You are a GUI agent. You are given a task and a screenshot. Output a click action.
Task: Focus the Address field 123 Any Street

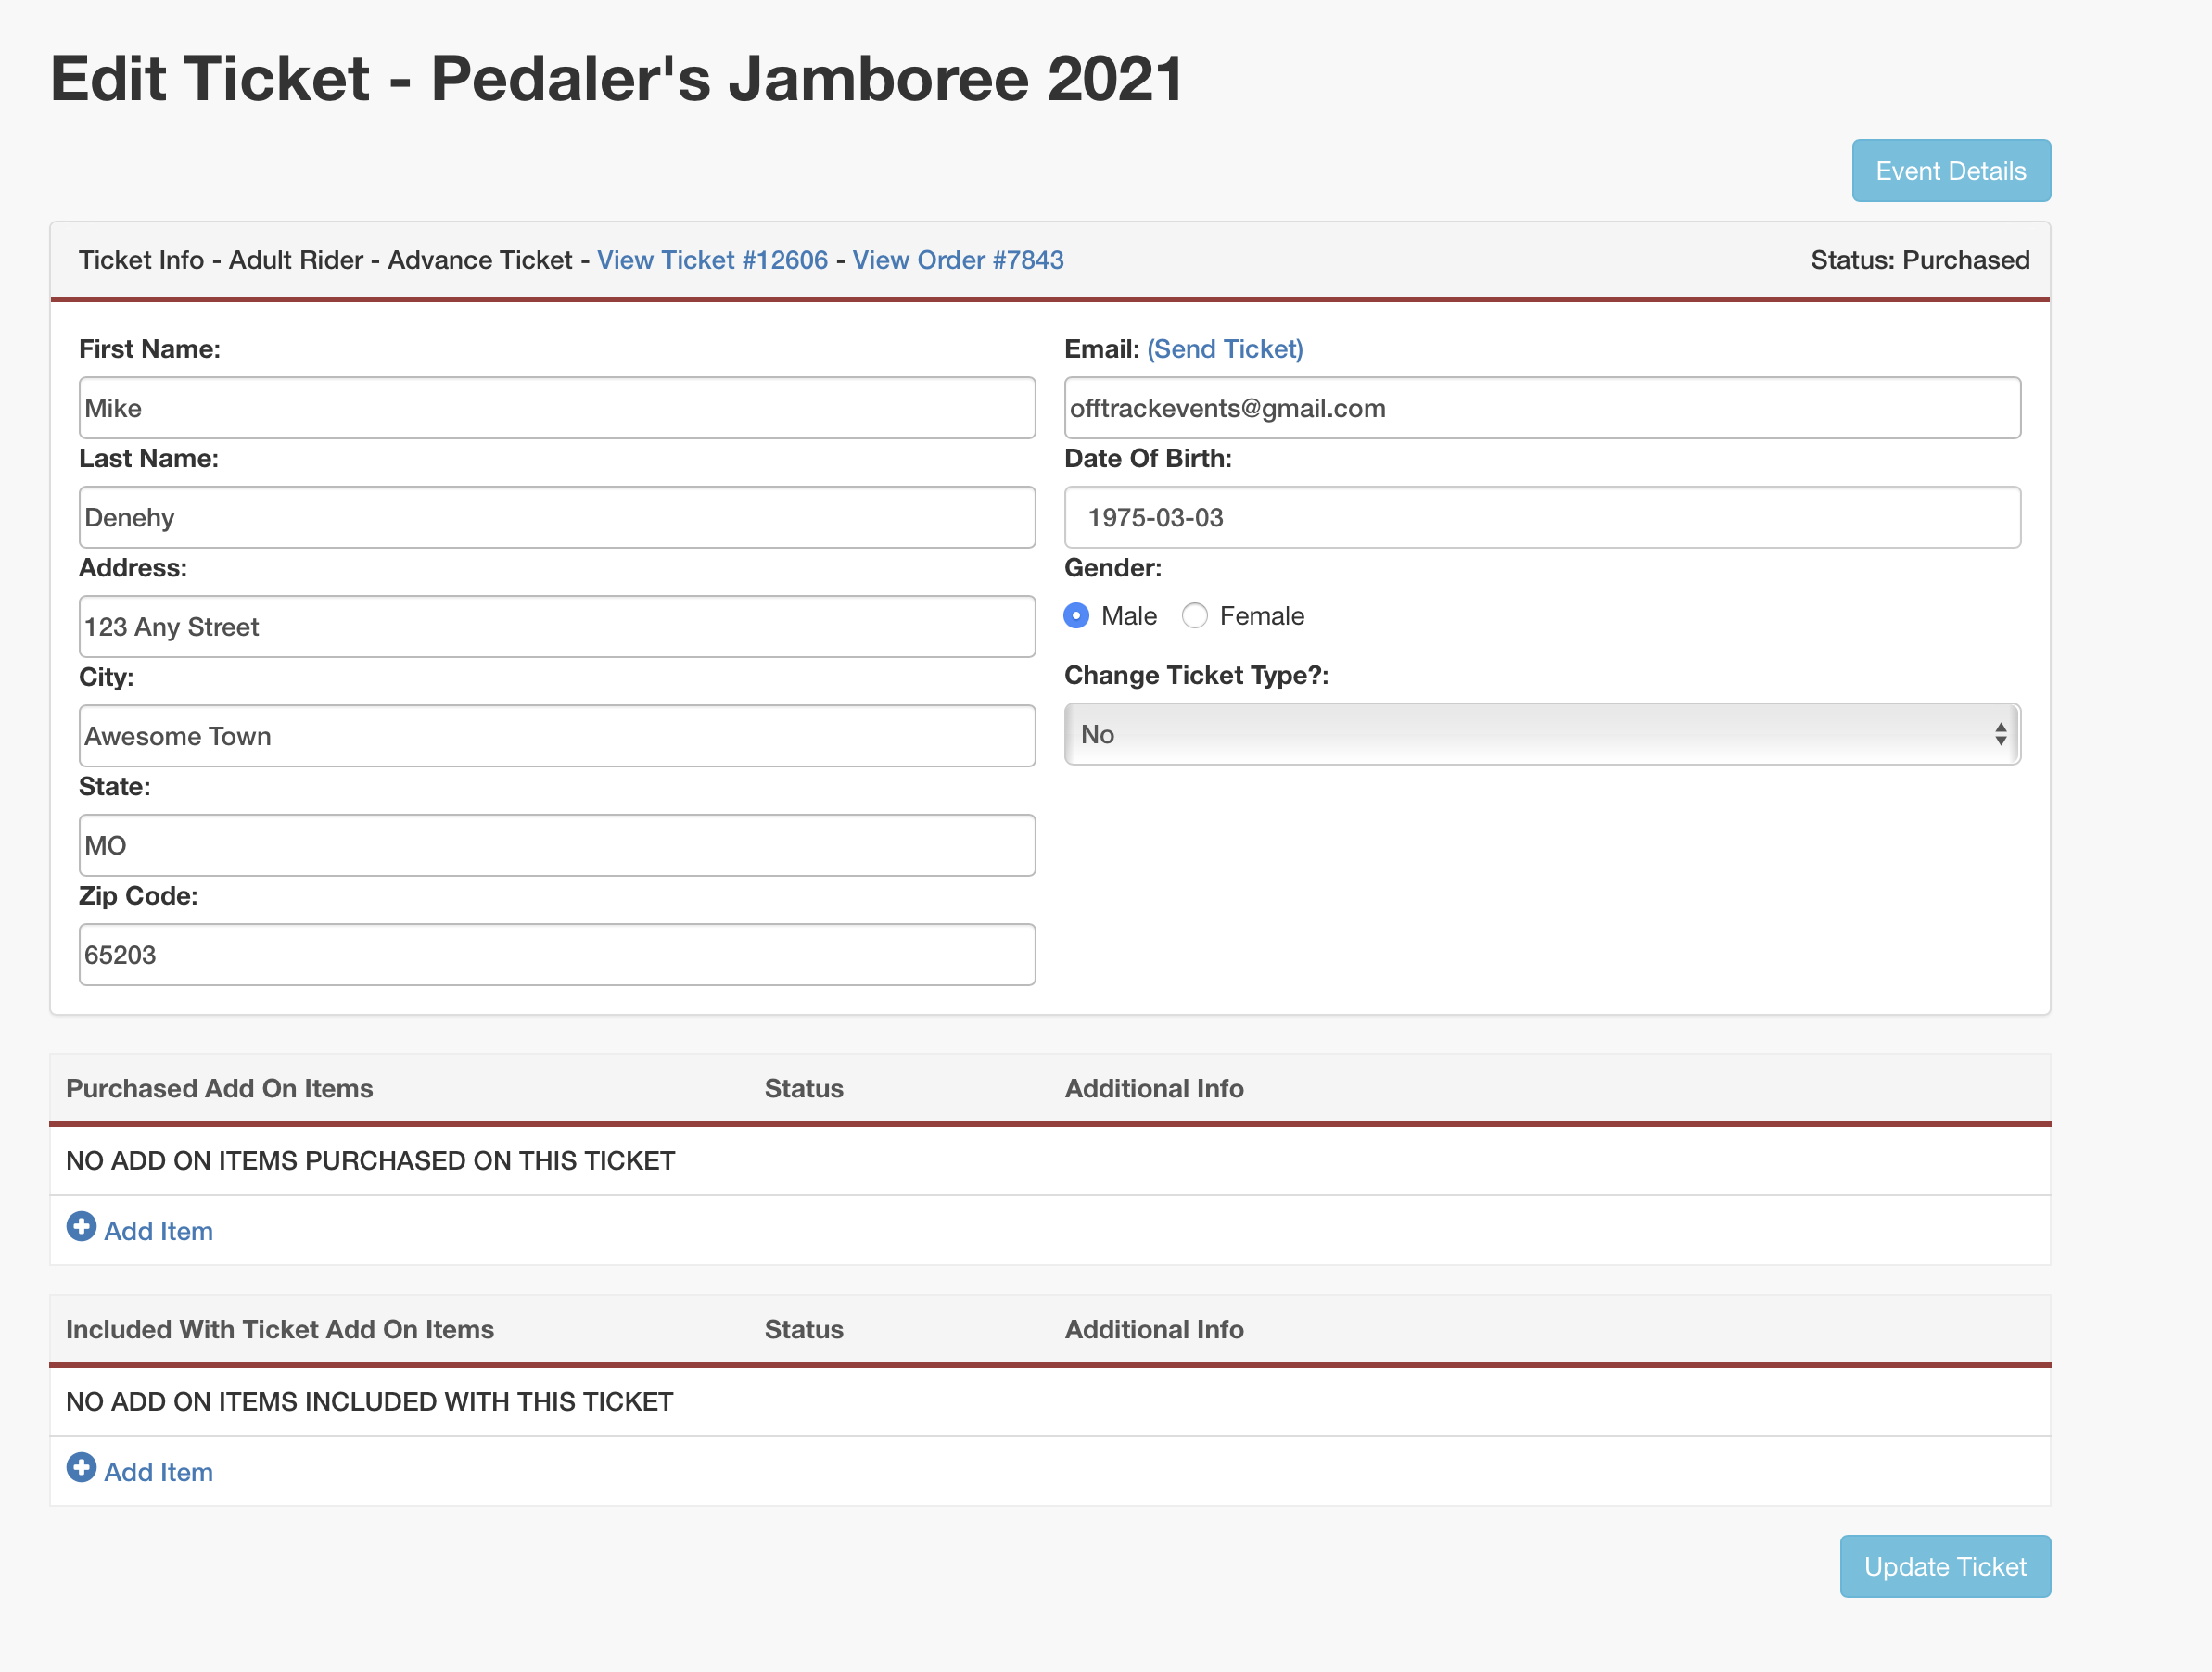(557, 627)
